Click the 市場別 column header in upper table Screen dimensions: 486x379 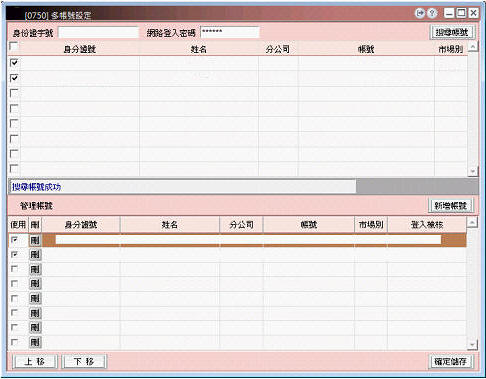pos(451,49)
